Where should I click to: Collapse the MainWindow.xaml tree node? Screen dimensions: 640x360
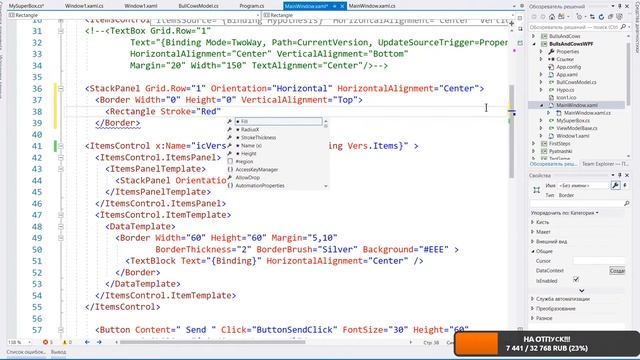coord(542,105)
